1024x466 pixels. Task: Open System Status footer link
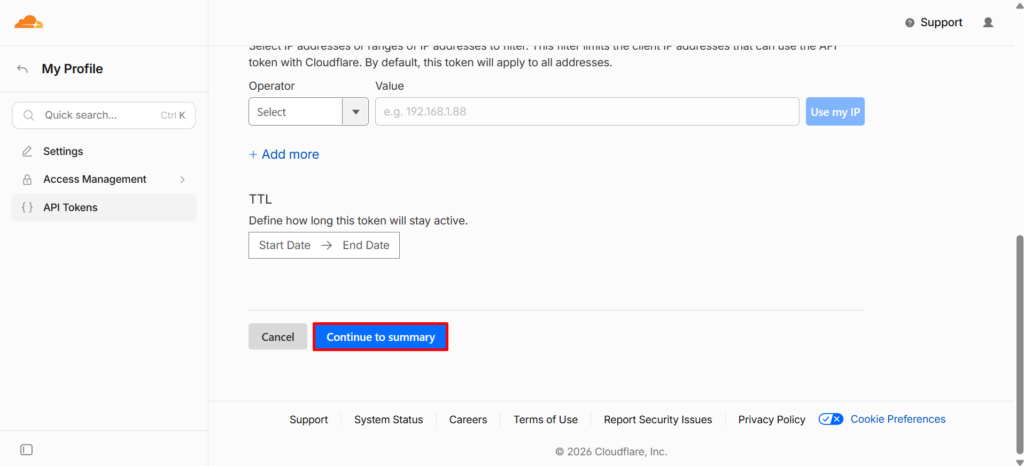(389, 420)
